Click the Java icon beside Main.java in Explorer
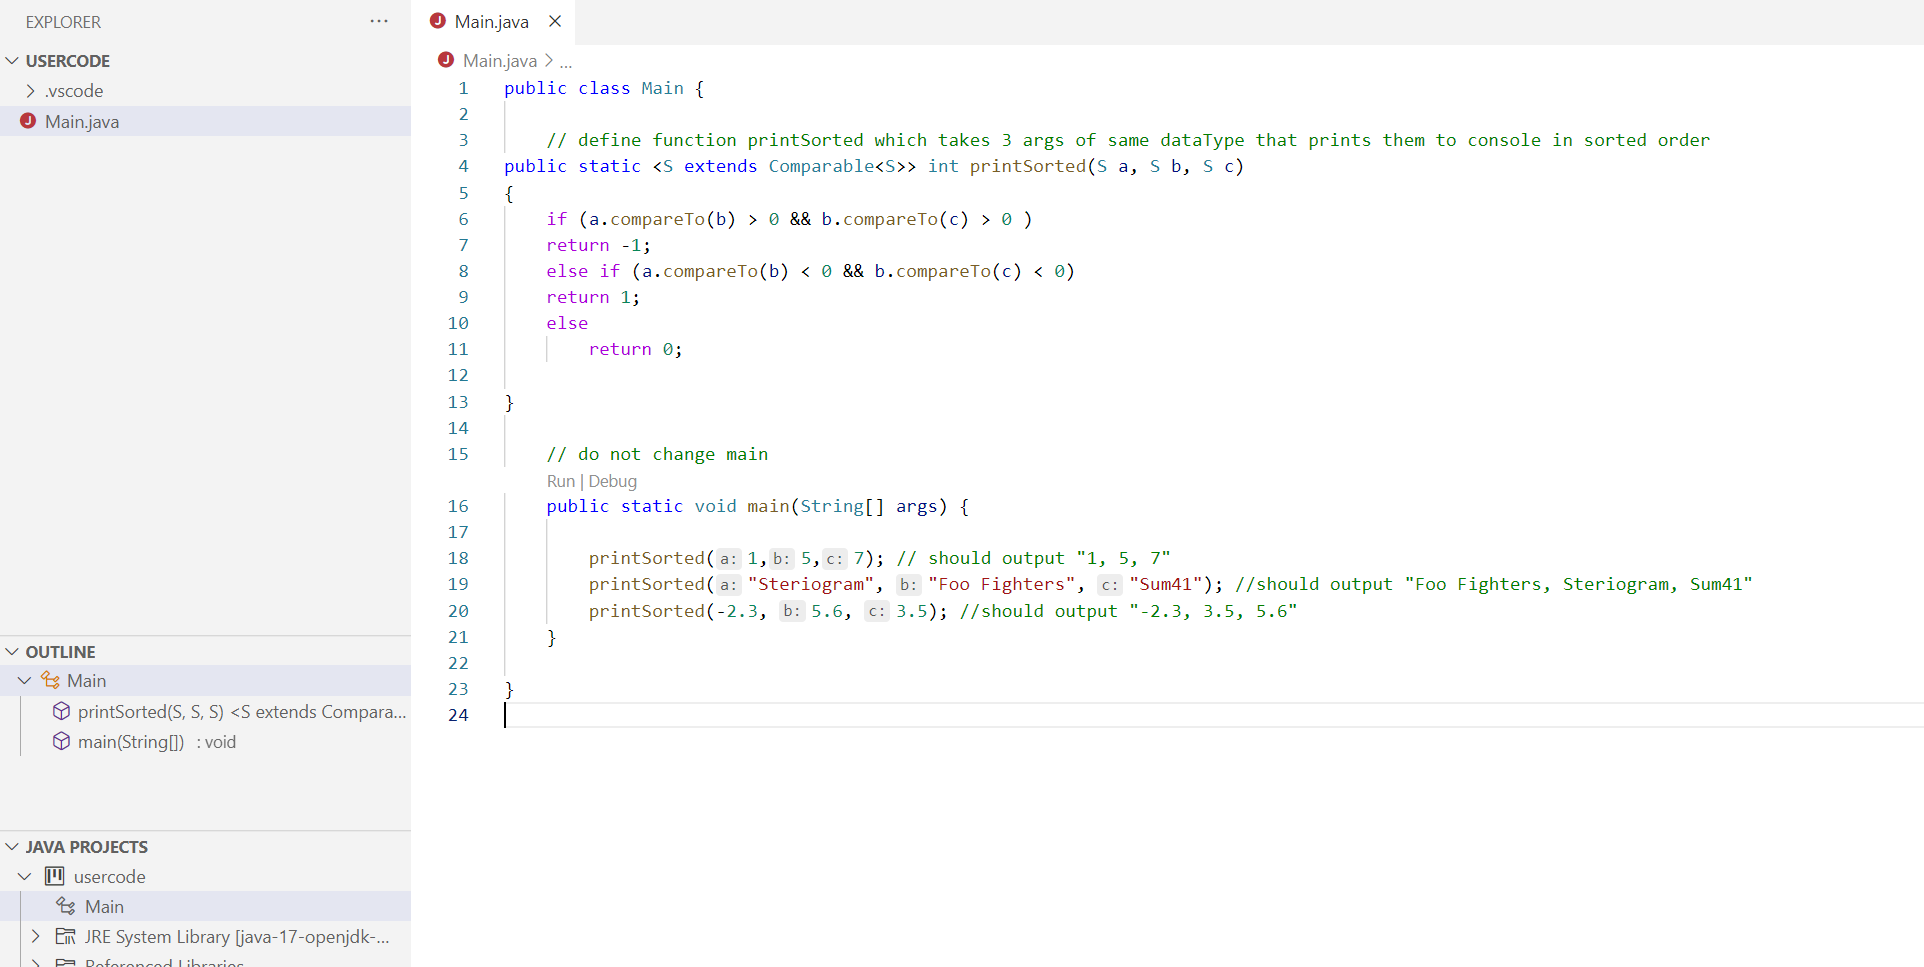Image resolution: width=1924 pixels, height=967 pixels. tap(28, 121)
